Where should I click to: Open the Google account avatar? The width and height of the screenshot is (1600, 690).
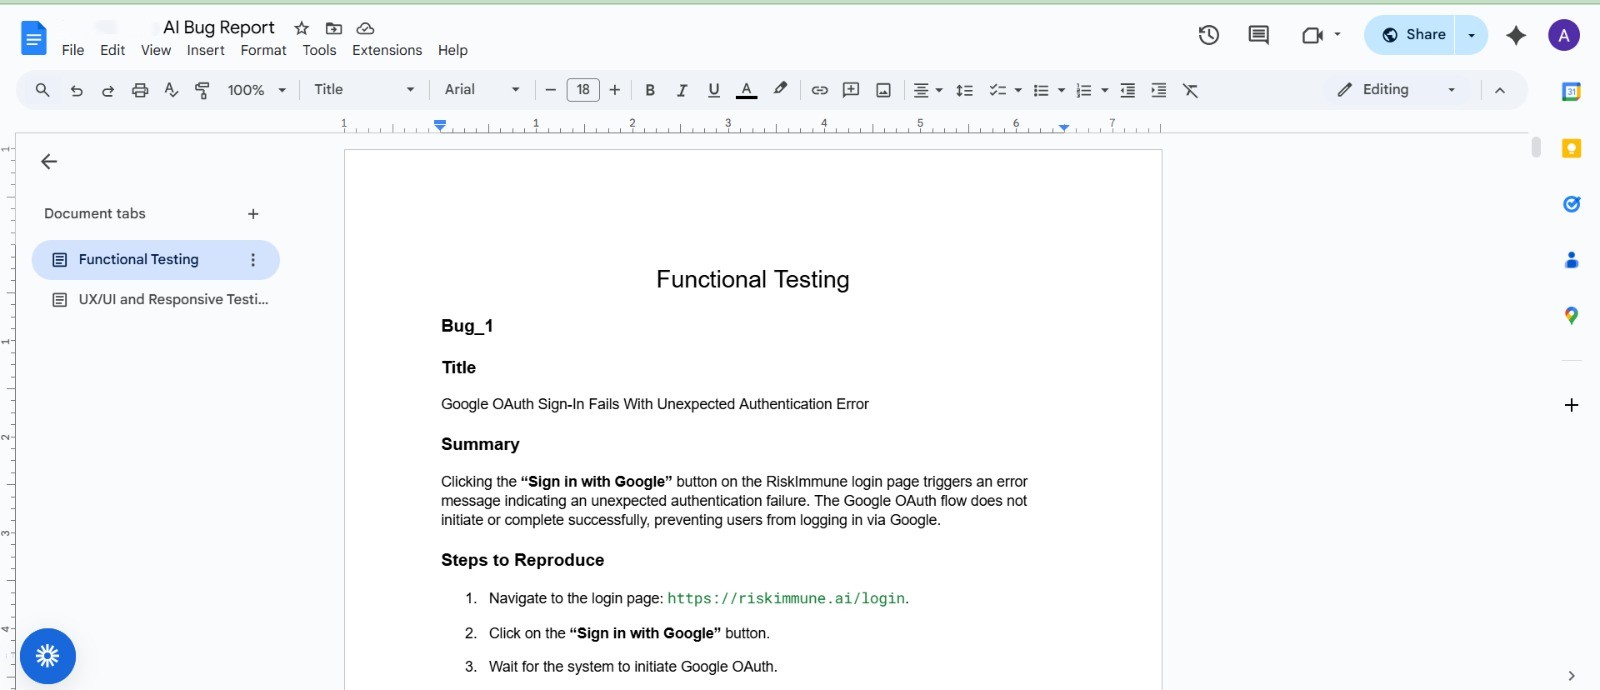1564,35
